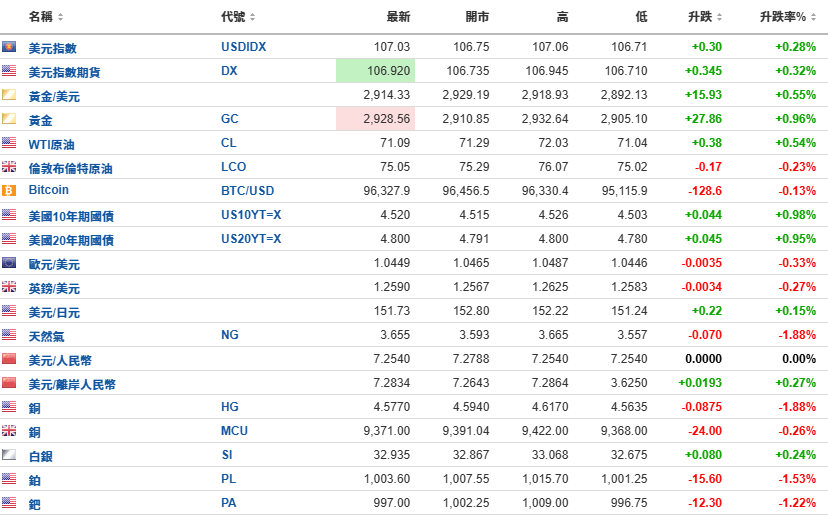Click flag icon for 美元指數 row
This screenshot has height=515, width=828.
tap(9, 46)
